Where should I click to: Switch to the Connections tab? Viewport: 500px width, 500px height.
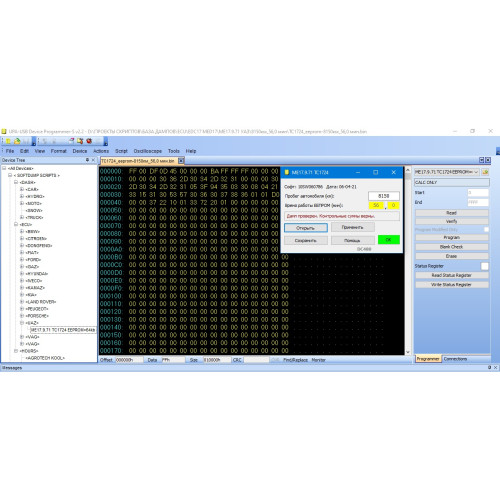tap(455, 359)
